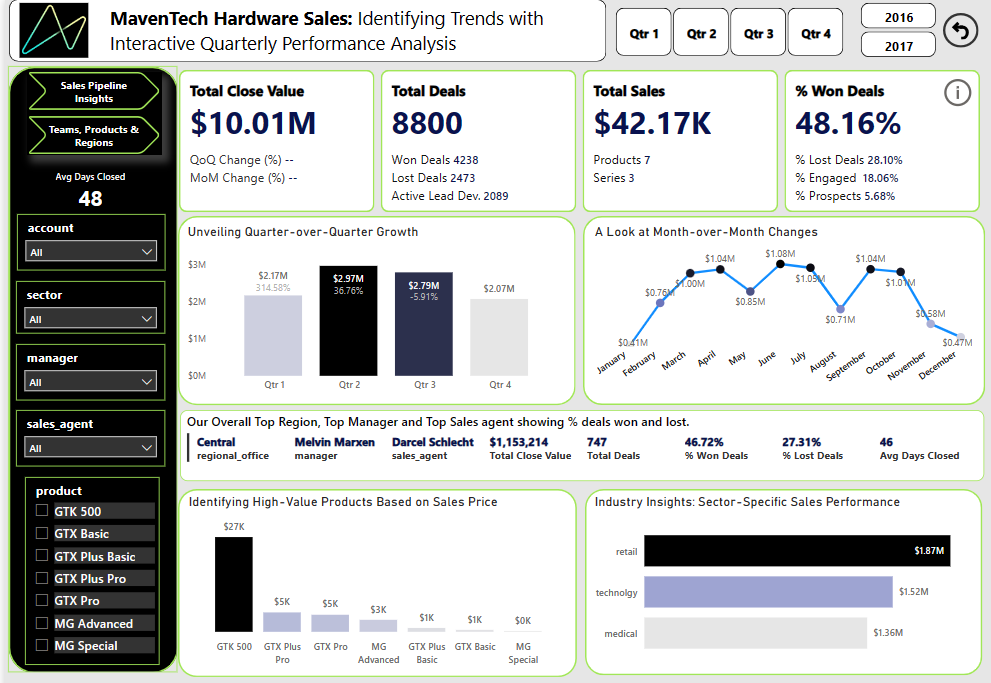
Task: Choose the 2017 year button
Action: pos(897,45)
